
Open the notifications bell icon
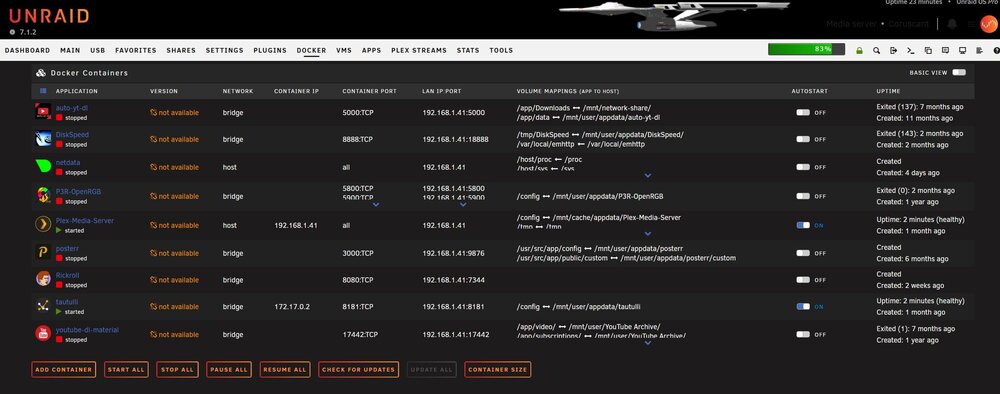(x=952, y=24)
